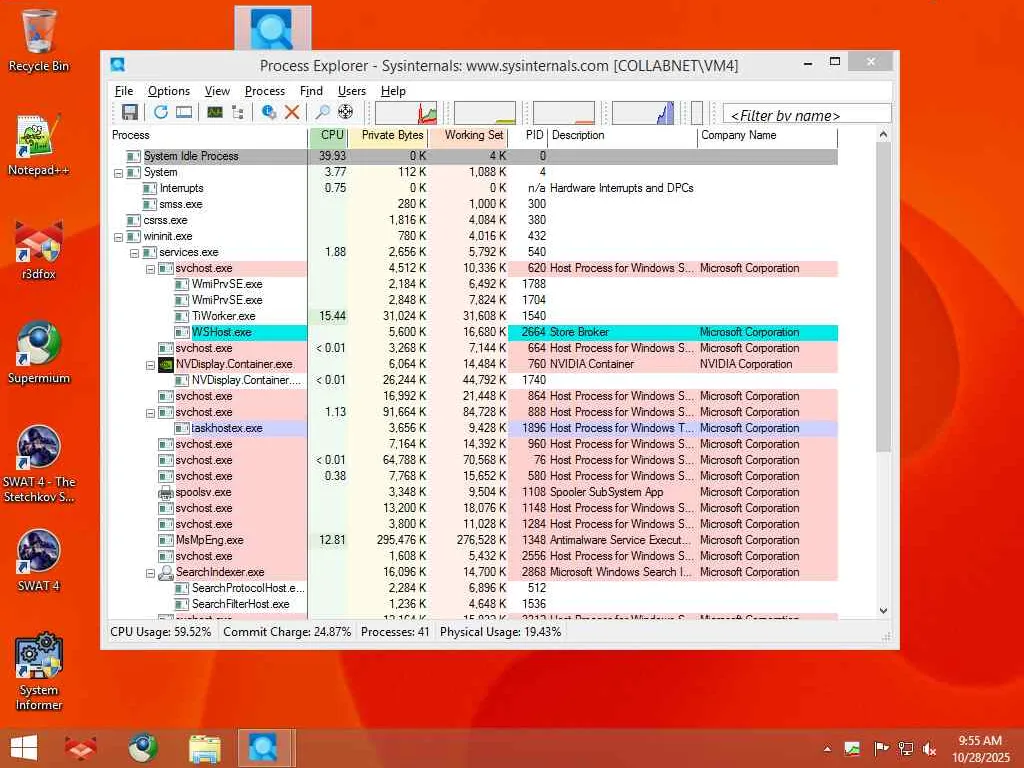Collapse the NVDisplay.Container.exe parent node
The width and height of the screenshot is (1024, 768).
[150, 365]
